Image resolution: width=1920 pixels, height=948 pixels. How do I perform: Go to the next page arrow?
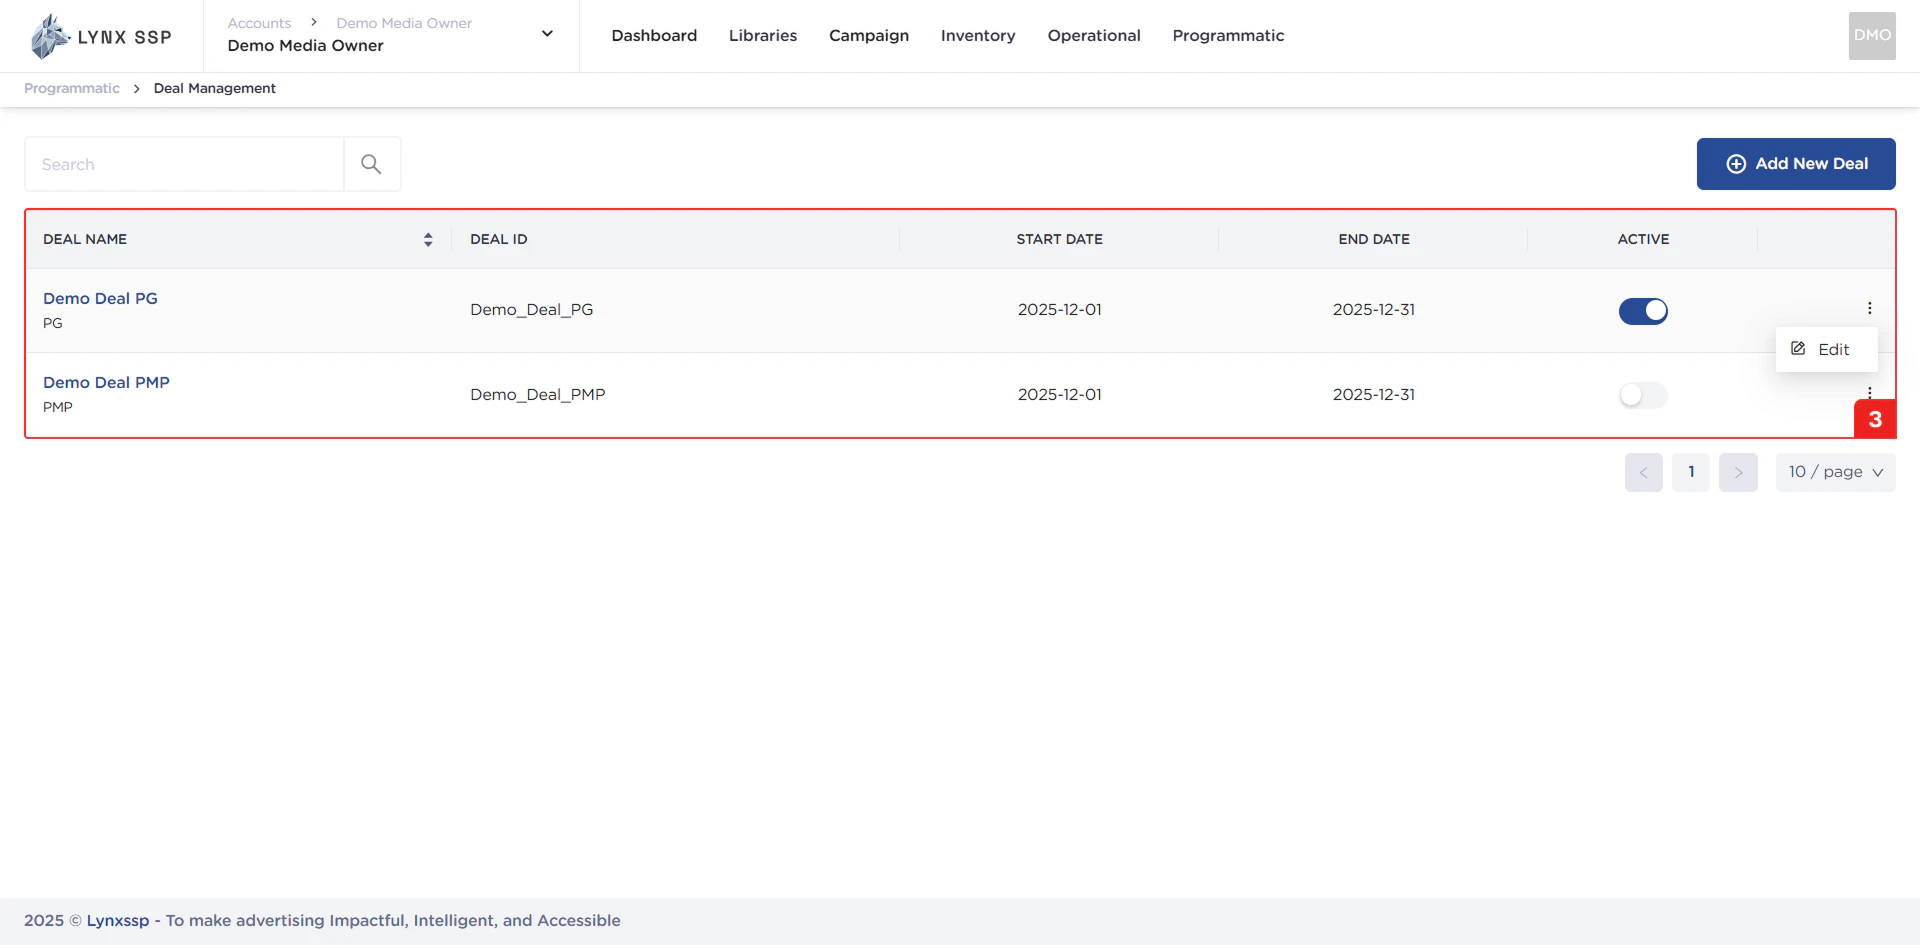(1738, 472)
